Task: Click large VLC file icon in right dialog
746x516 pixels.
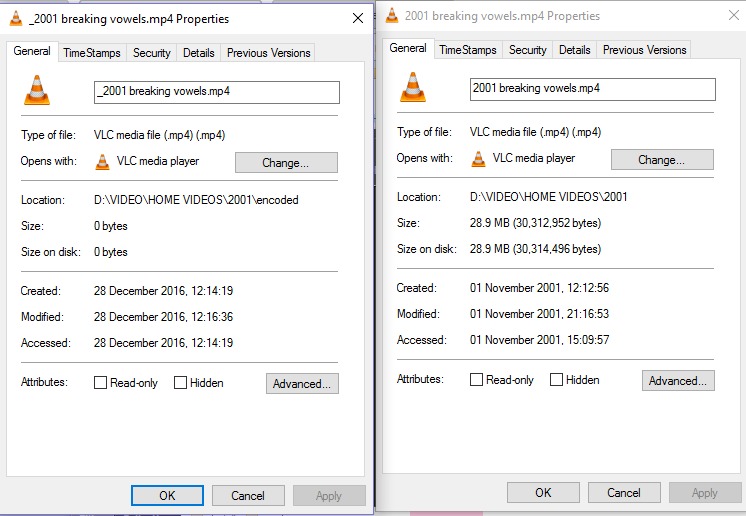Action: coord(413,86)
